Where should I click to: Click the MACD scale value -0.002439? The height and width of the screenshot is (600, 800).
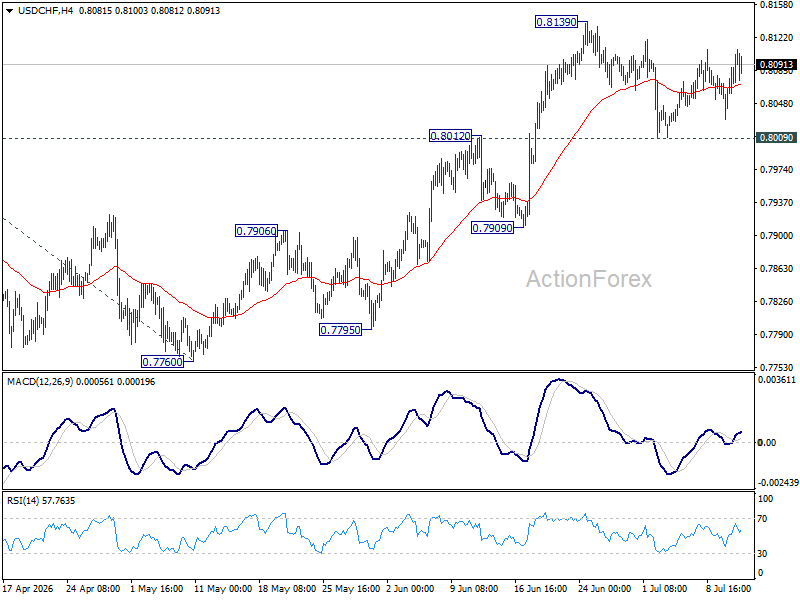point(778,483)
